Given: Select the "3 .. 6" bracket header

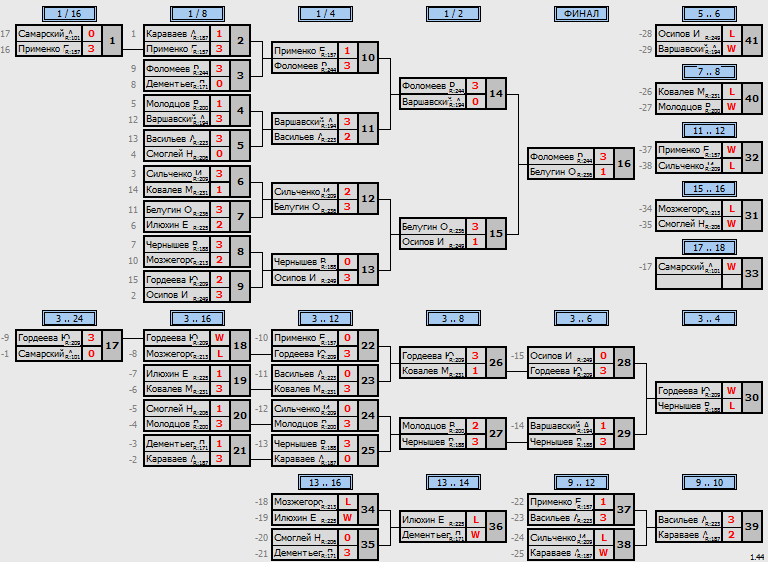Looking at the screenshot, I should coord(581,318).
